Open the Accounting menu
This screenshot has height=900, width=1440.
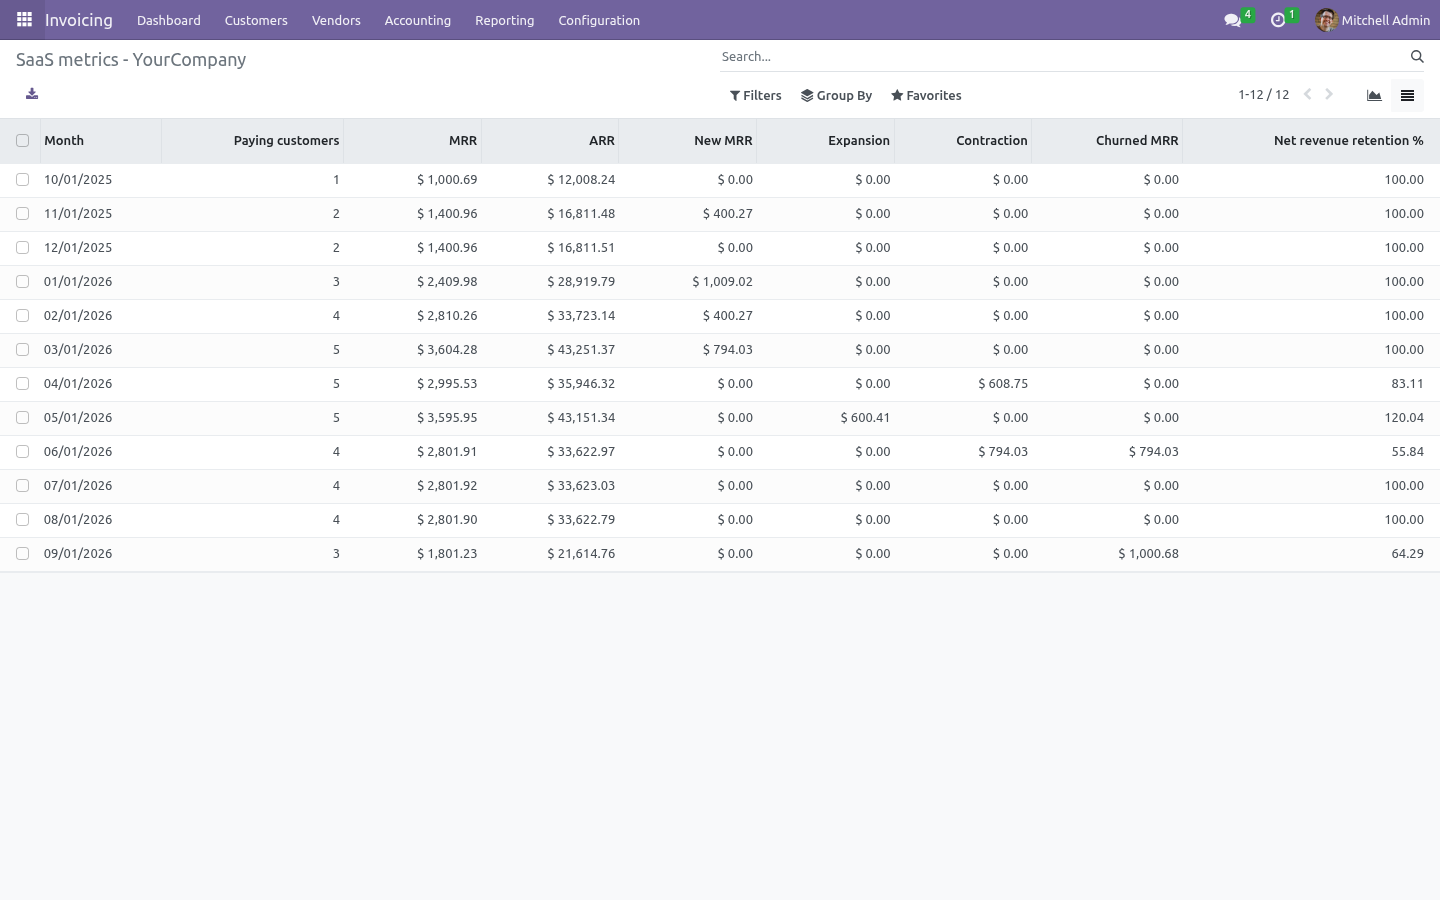(418, 20)
